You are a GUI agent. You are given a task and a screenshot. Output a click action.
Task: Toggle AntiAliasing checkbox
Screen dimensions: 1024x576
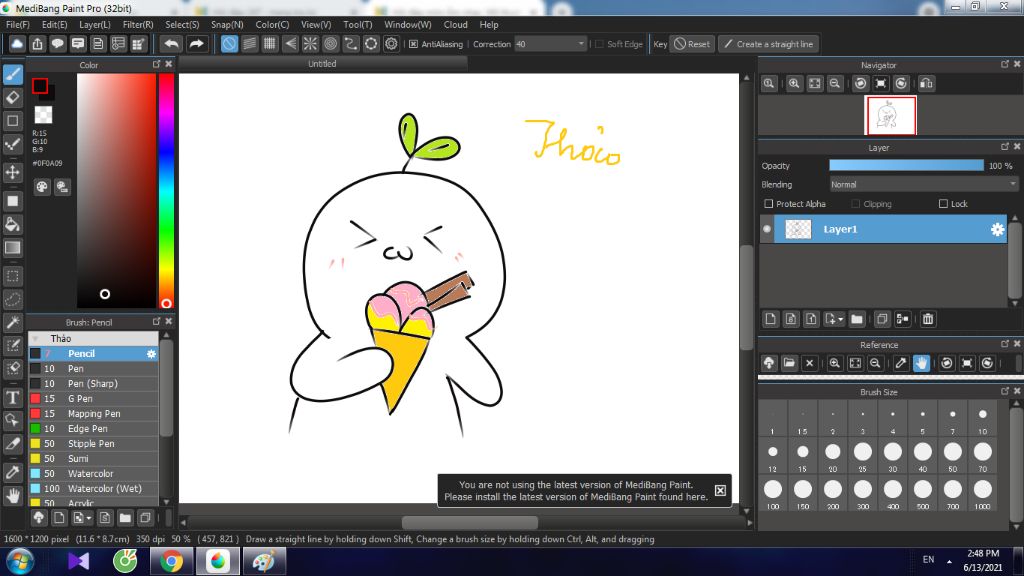click(x=413, y=44)
